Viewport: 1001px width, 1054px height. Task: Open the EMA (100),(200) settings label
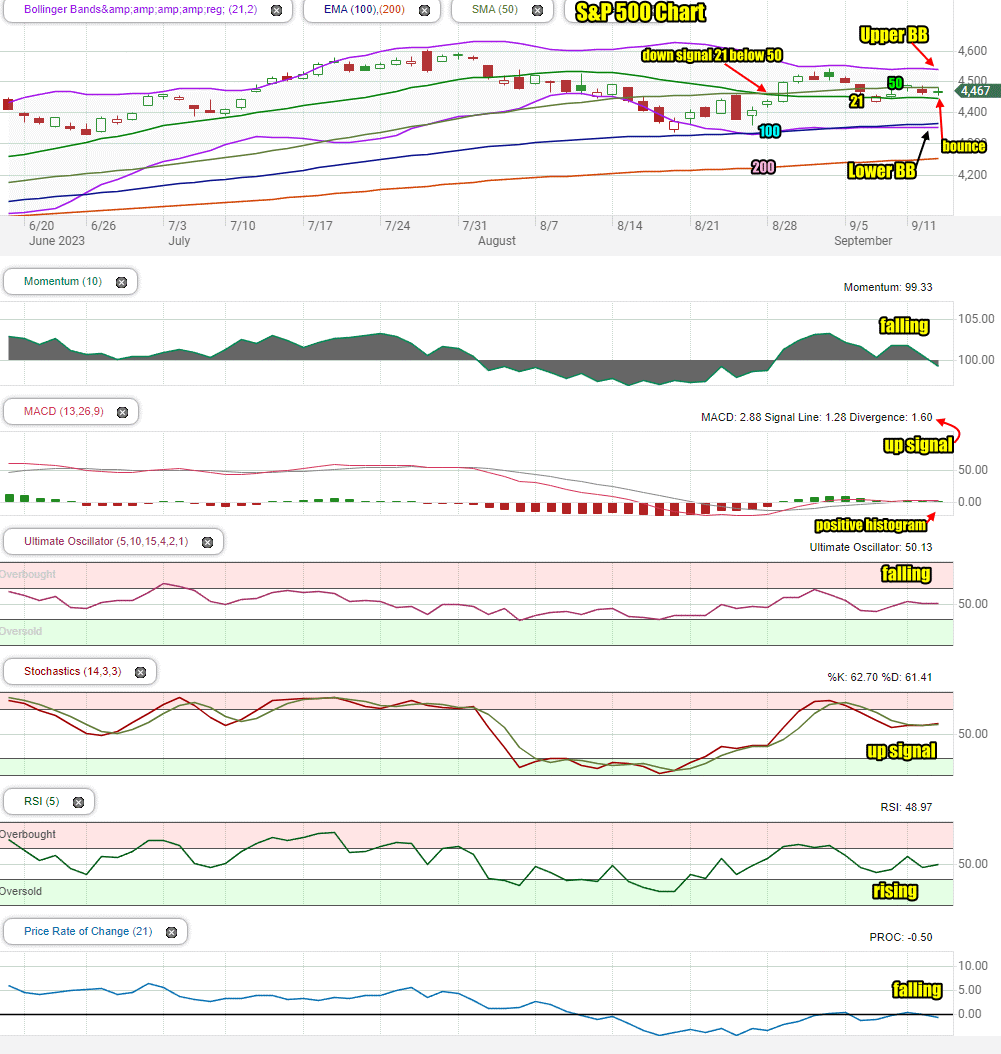tap(364, 9)
